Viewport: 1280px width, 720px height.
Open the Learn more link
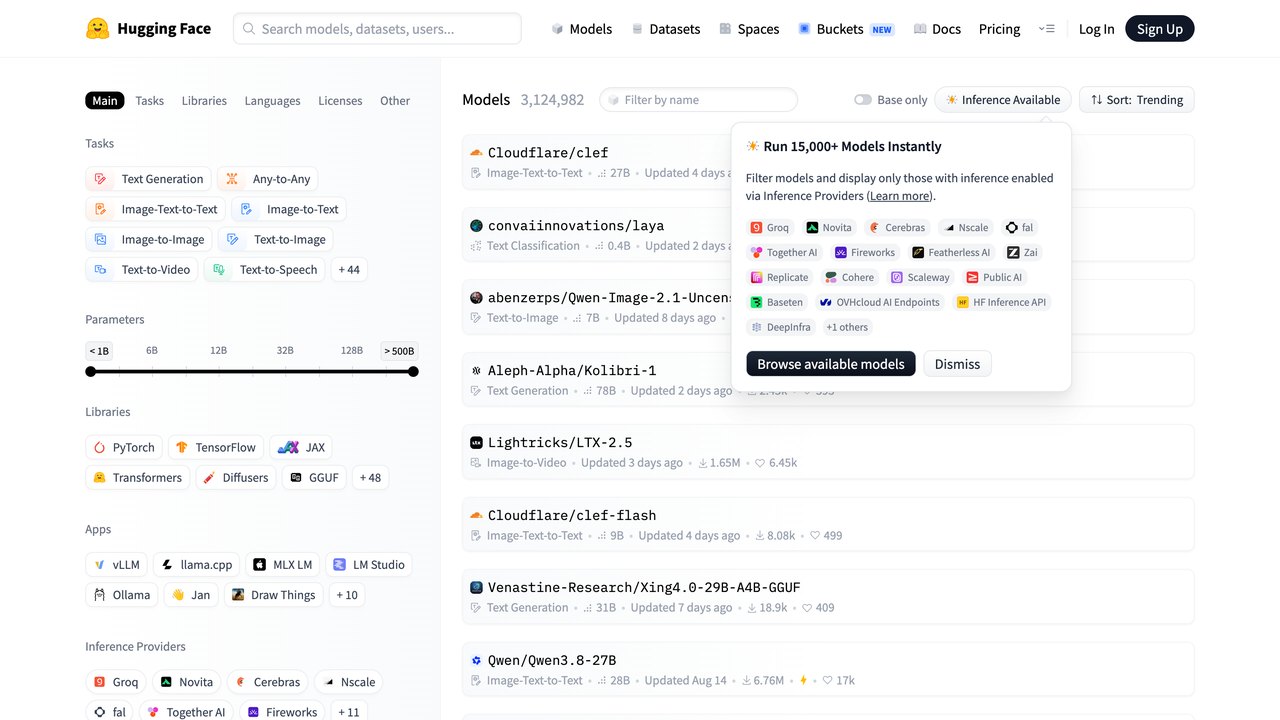tap(900, 196)
